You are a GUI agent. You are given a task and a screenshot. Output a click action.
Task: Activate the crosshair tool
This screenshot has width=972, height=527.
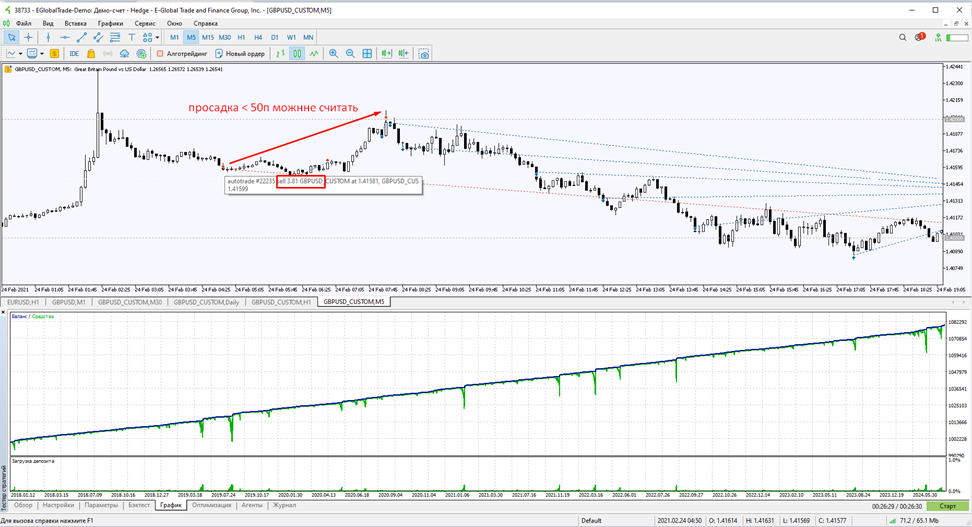pos(29,37)
